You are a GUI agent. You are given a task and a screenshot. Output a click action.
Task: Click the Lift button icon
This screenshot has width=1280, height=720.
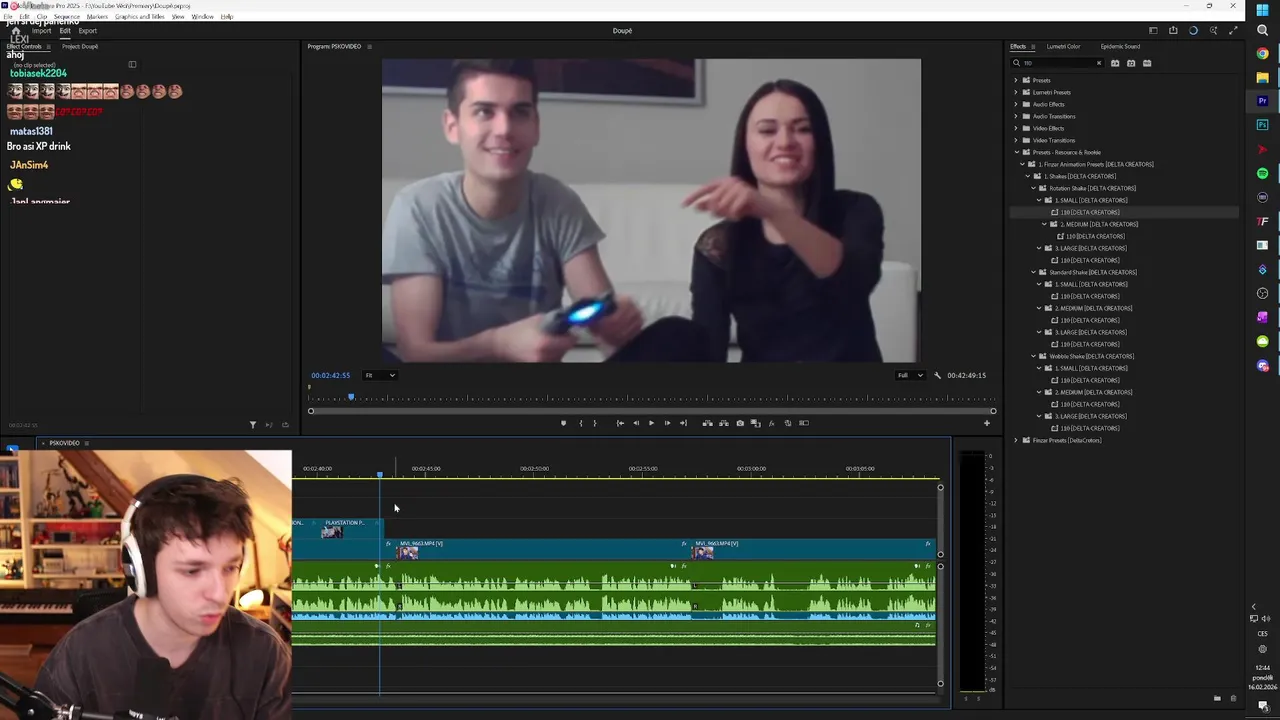pos(707,423)
